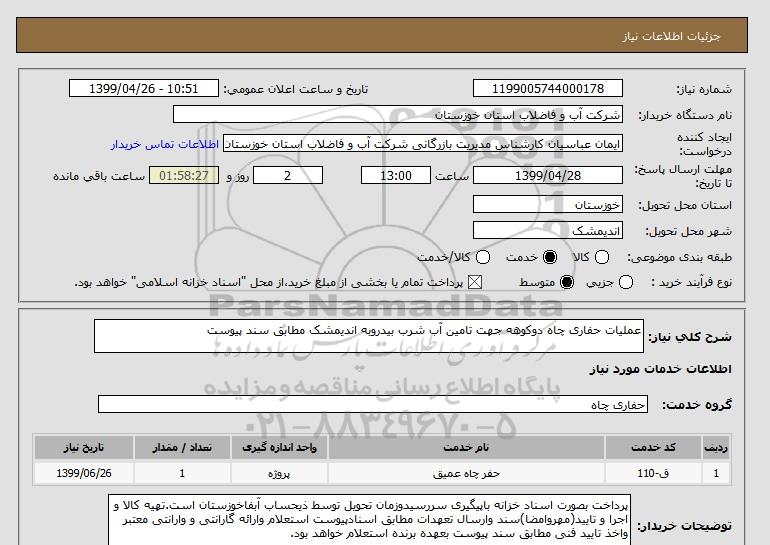The height and width of the screenshot is (545, 770).
Task: Click the deadline date field 1399/04/28
Action: (548, 175)
